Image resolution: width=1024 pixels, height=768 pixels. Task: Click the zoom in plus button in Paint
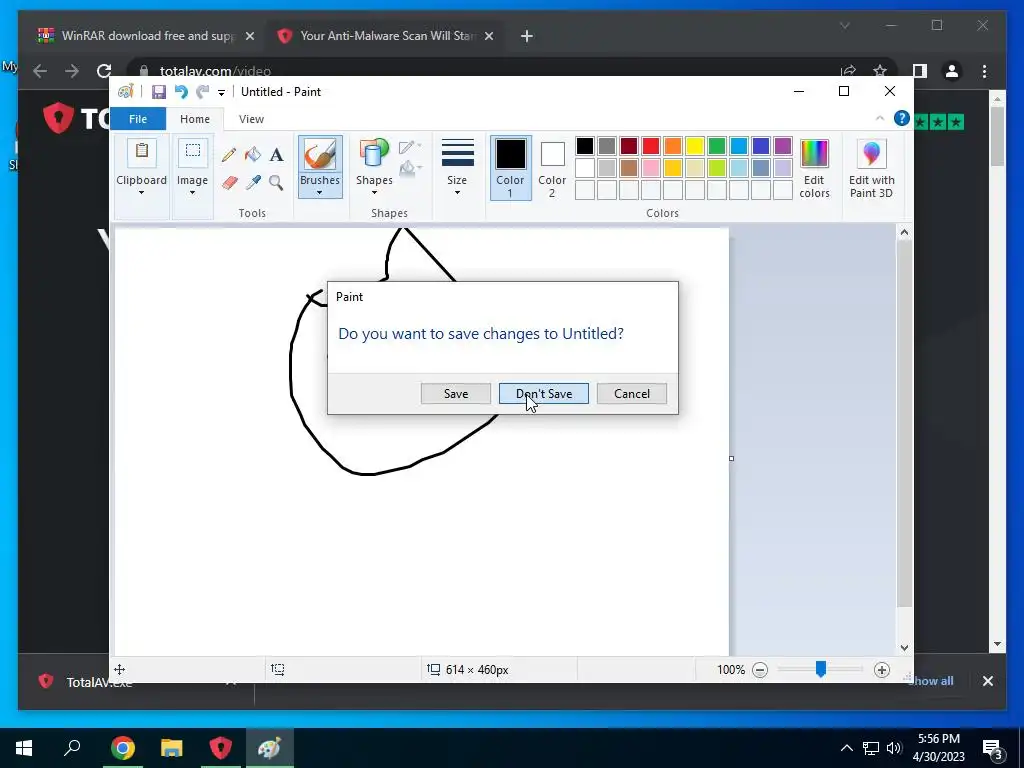tap(882, 669)
